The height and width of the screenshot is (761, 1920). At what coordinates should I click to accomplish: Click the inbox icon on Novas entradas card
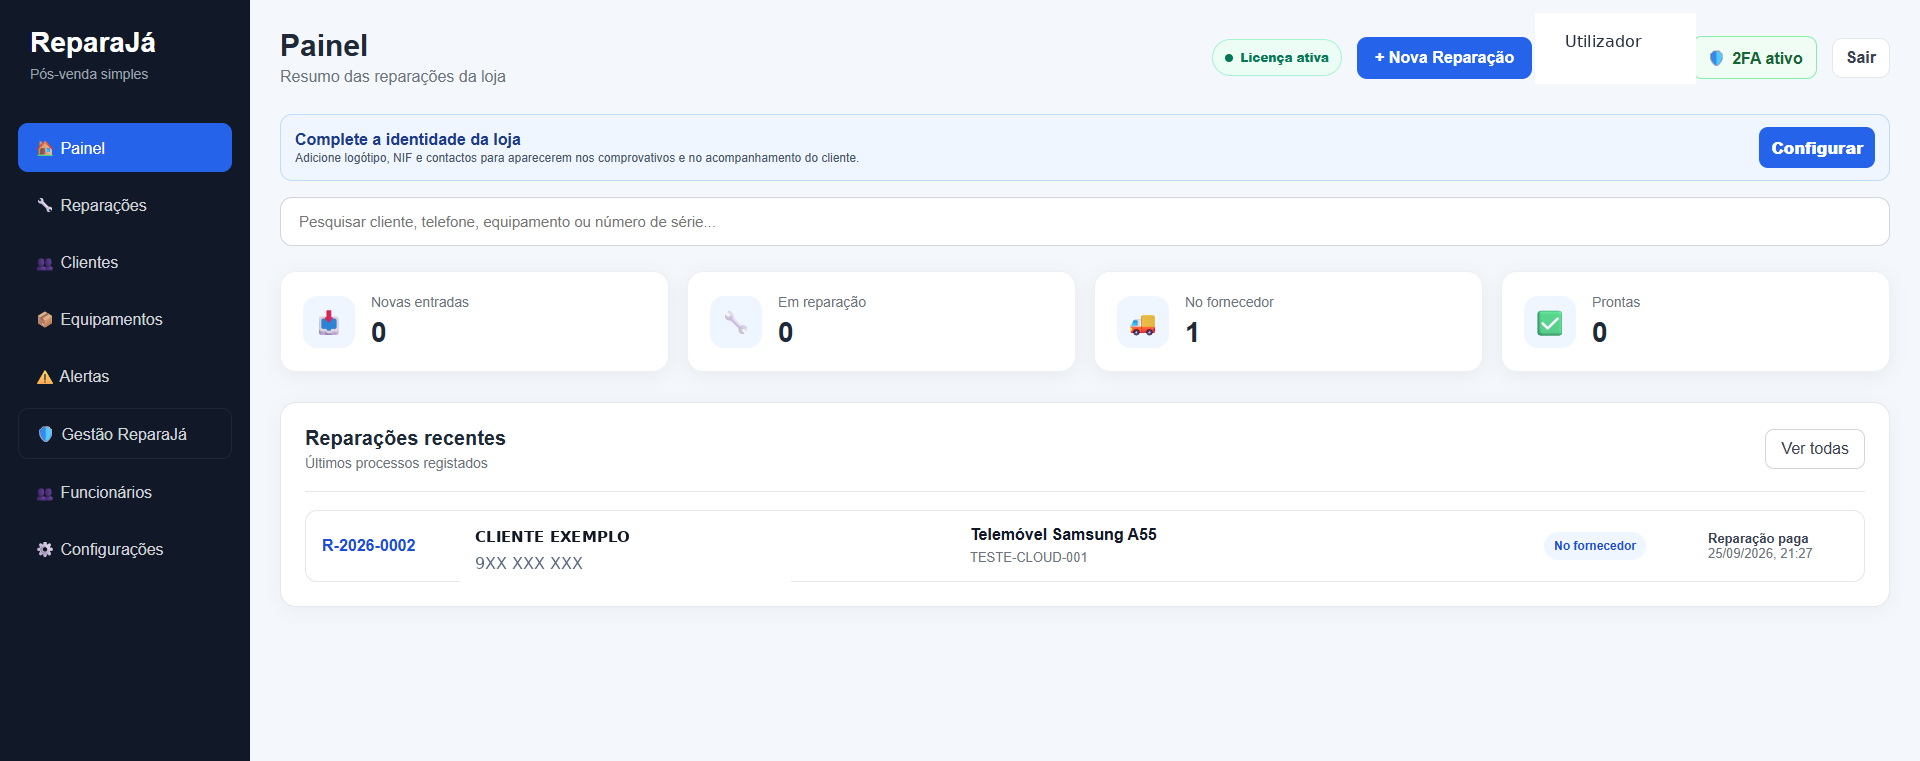[x=329, y=322]
